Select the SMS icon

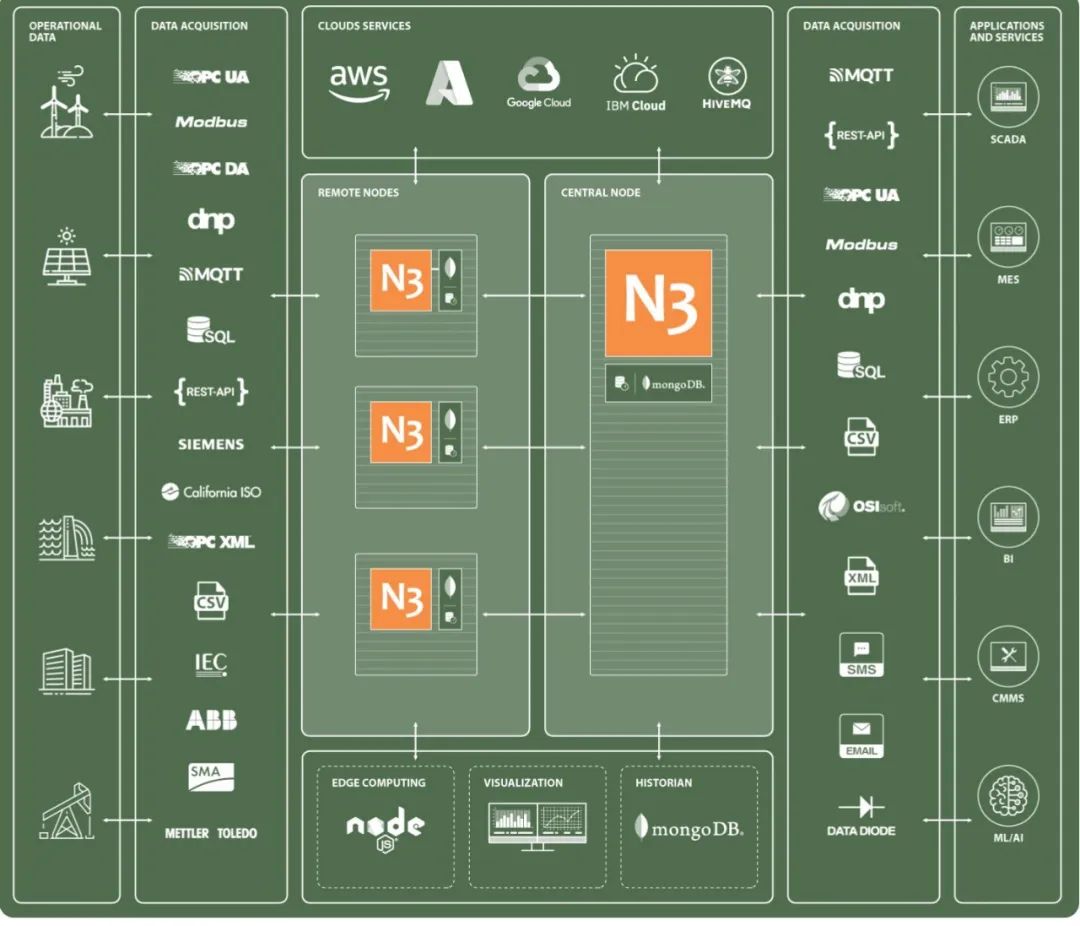861,655
